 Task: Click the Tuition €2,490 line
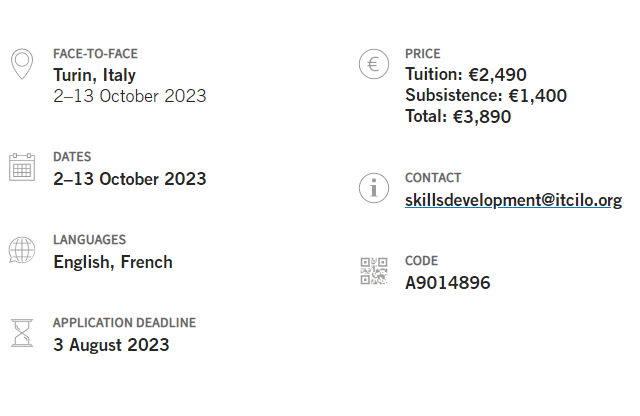click(465, 75)
